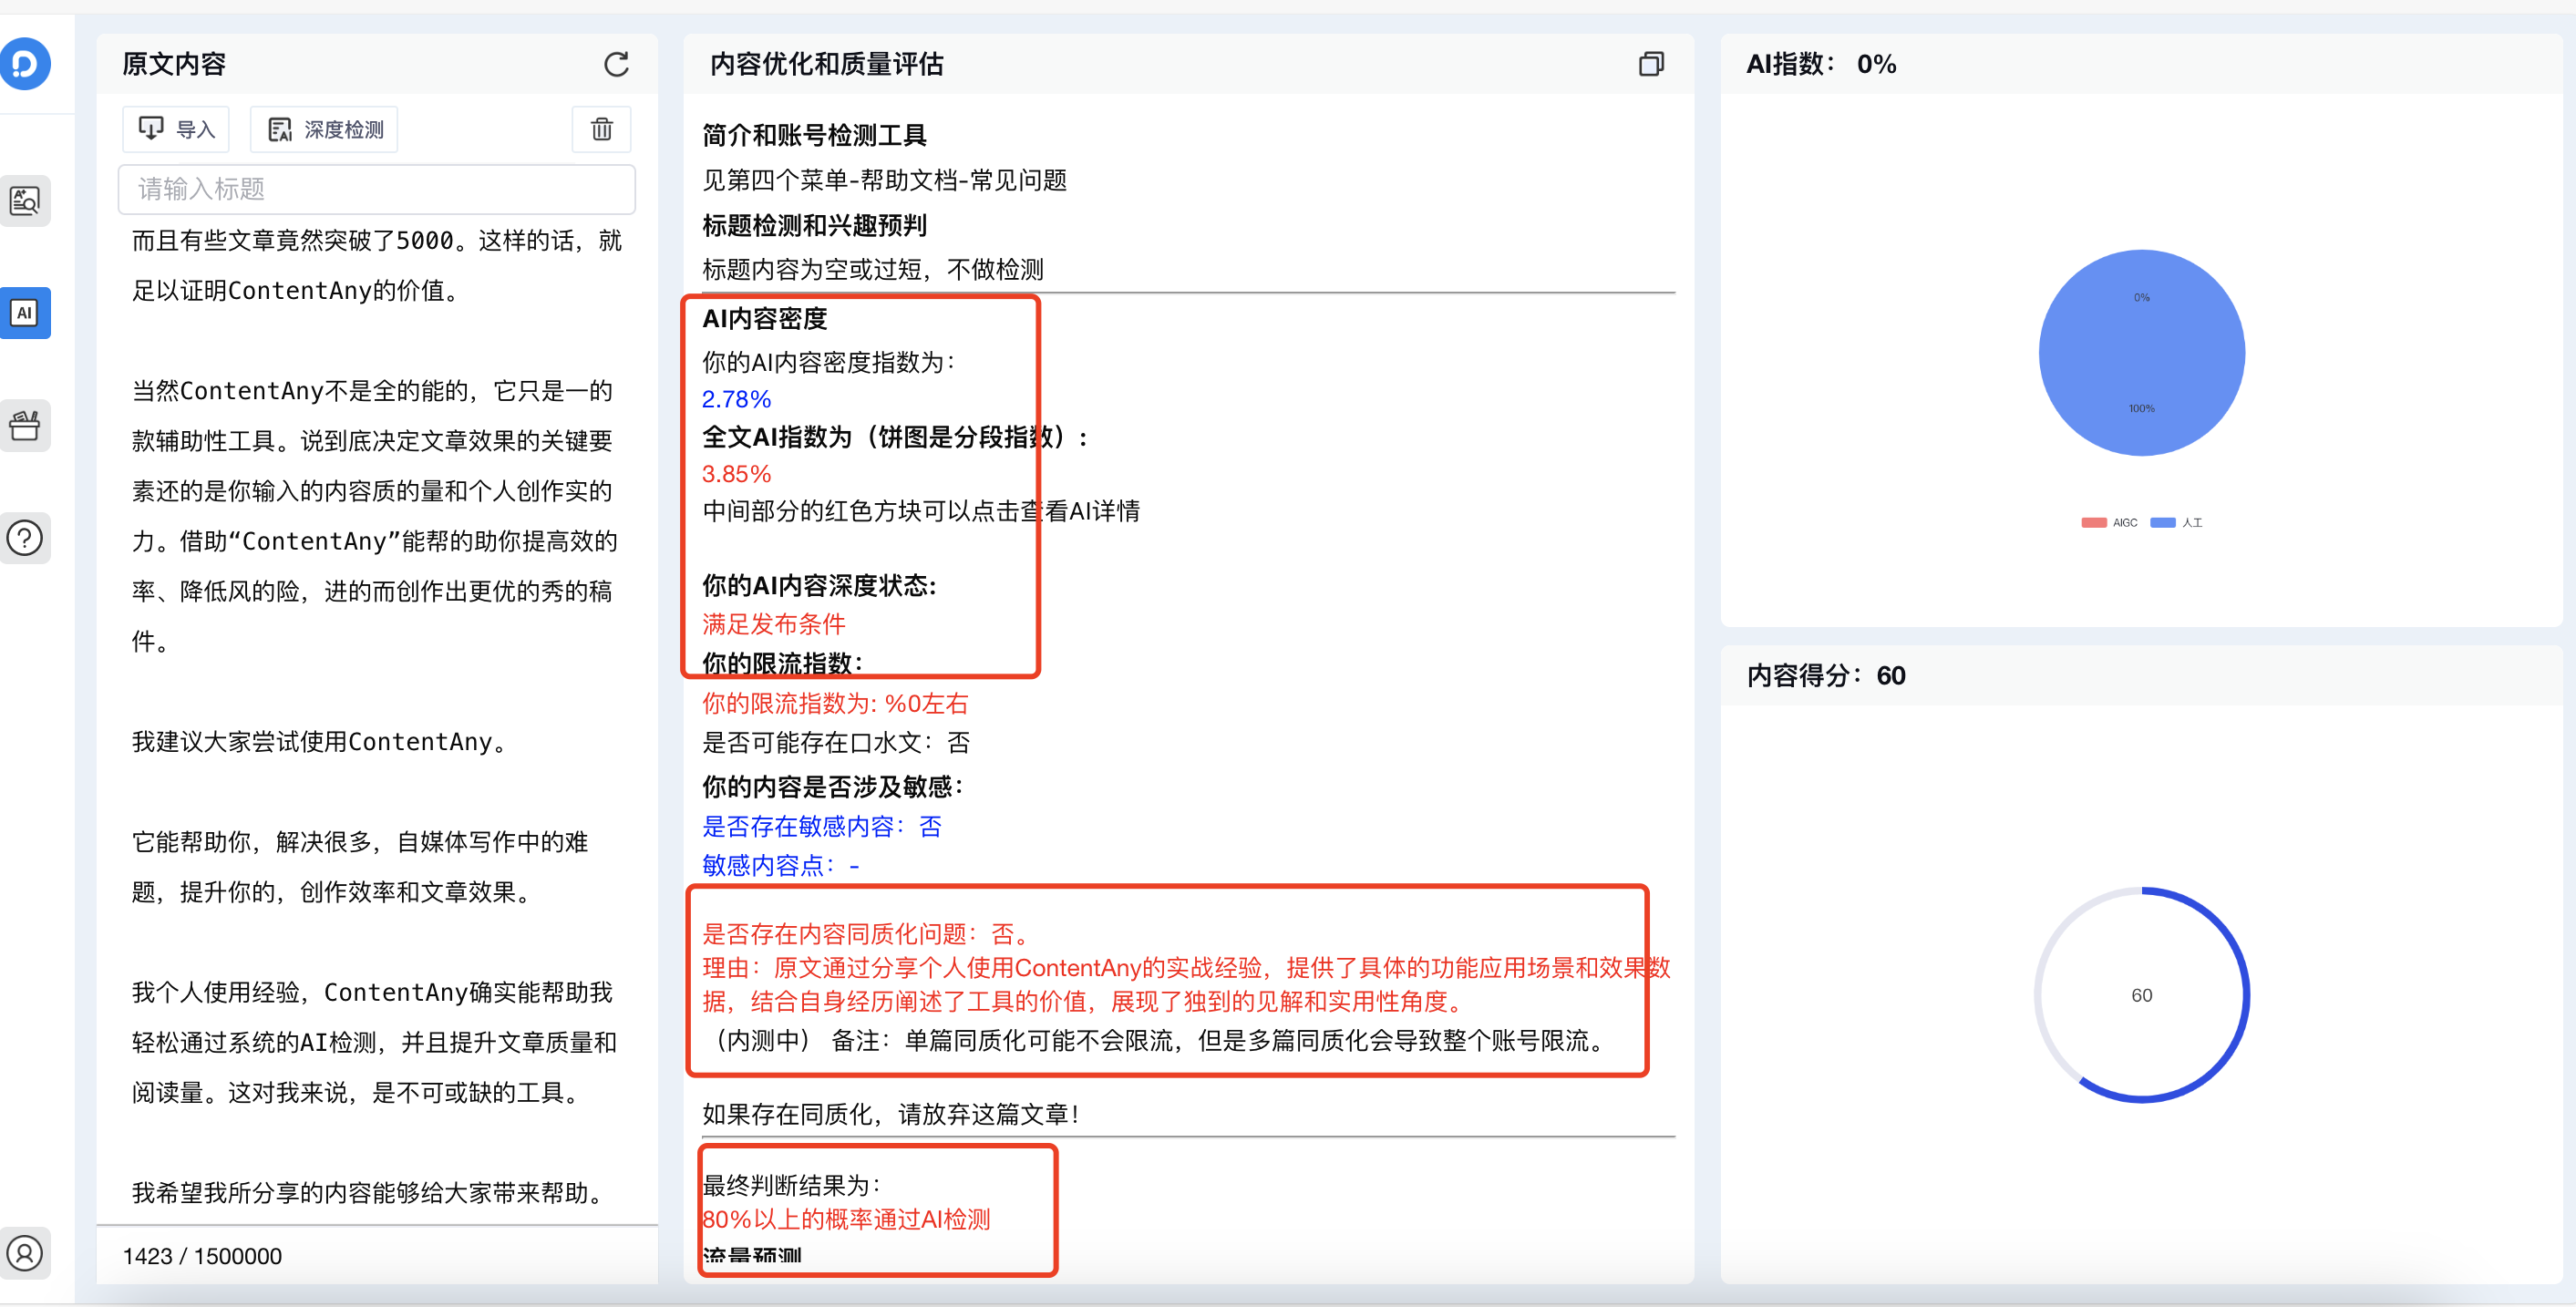Open the toolbox sidebar icon
Image resolution: width=2576 pixels, height=1307 pixels.
tap(25, 425)
